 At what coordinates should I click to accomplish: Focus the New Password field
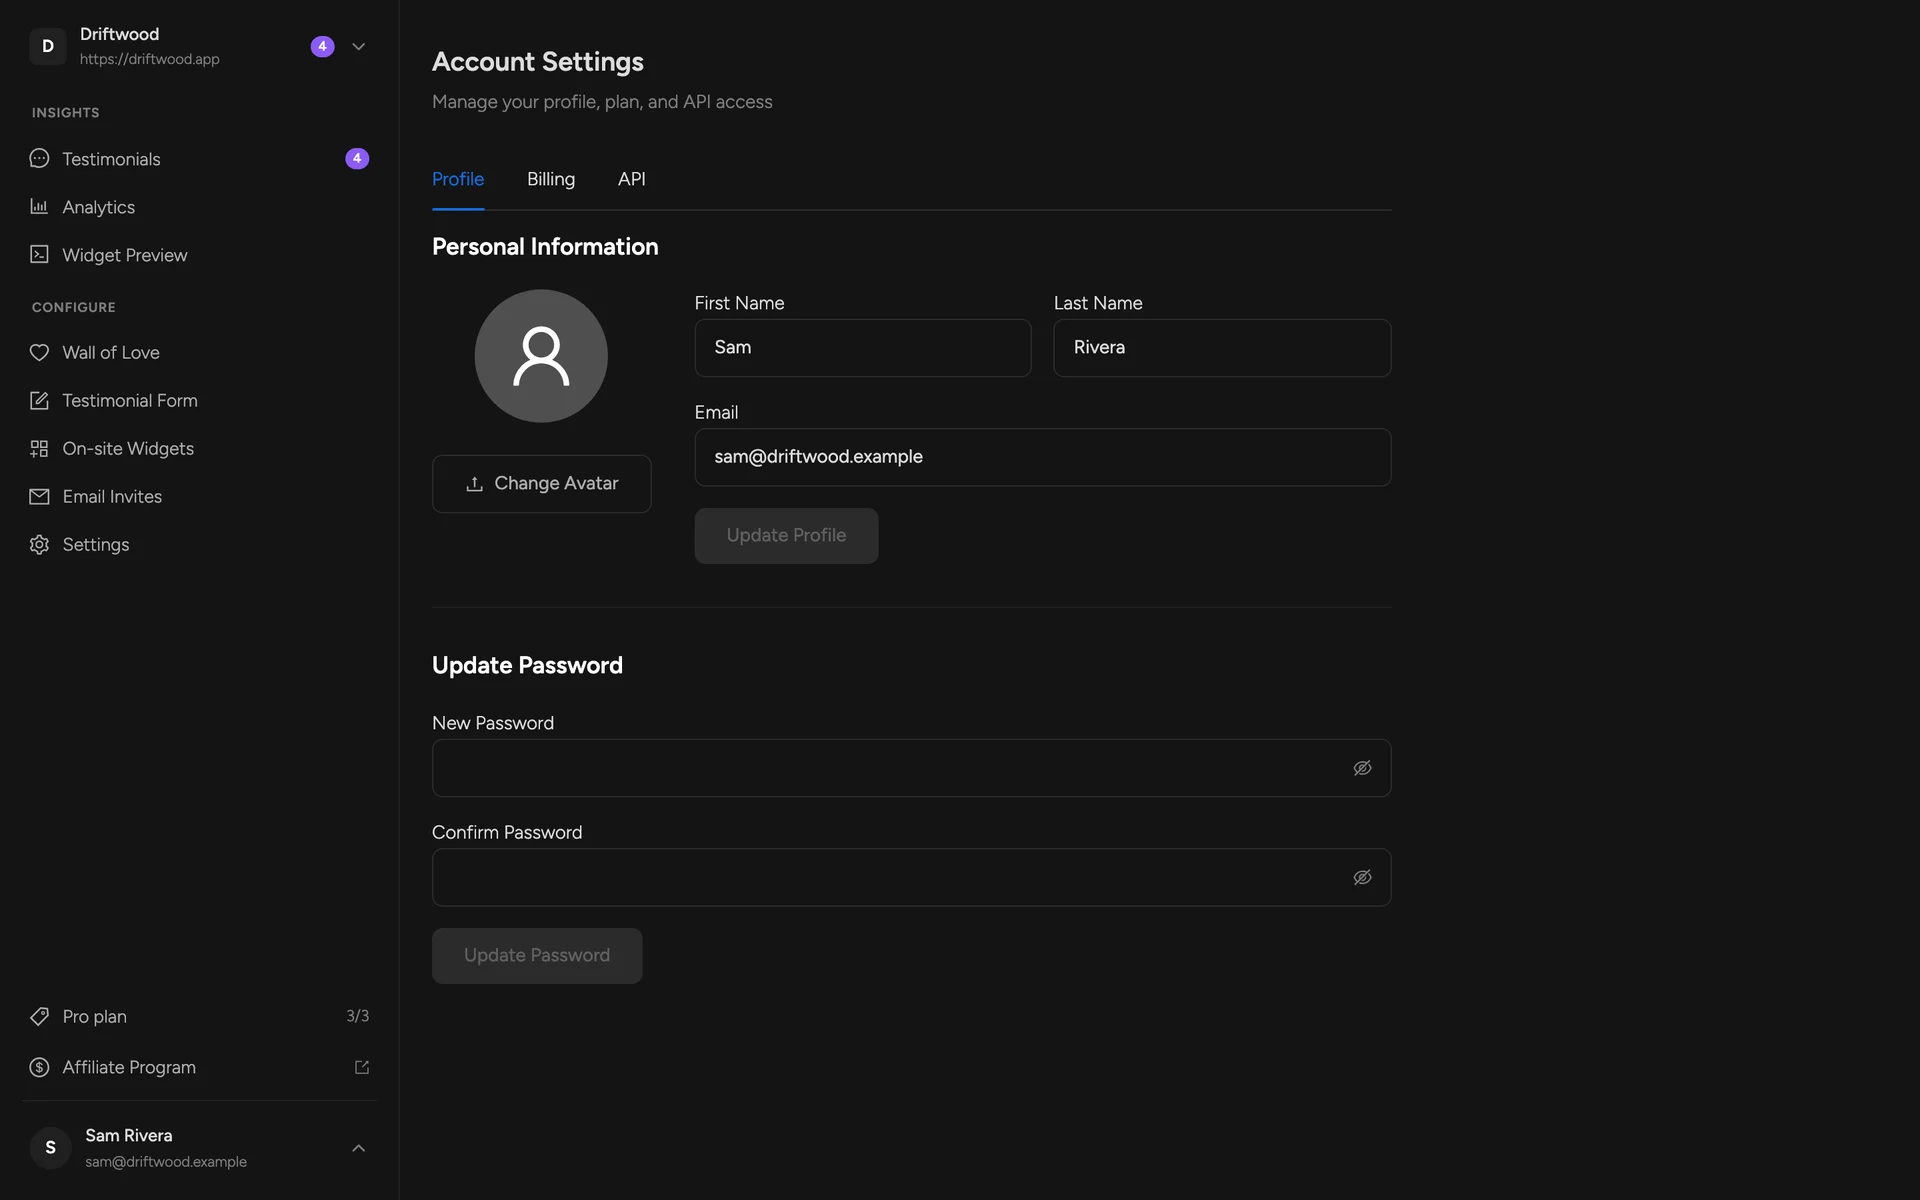[911, 768]
